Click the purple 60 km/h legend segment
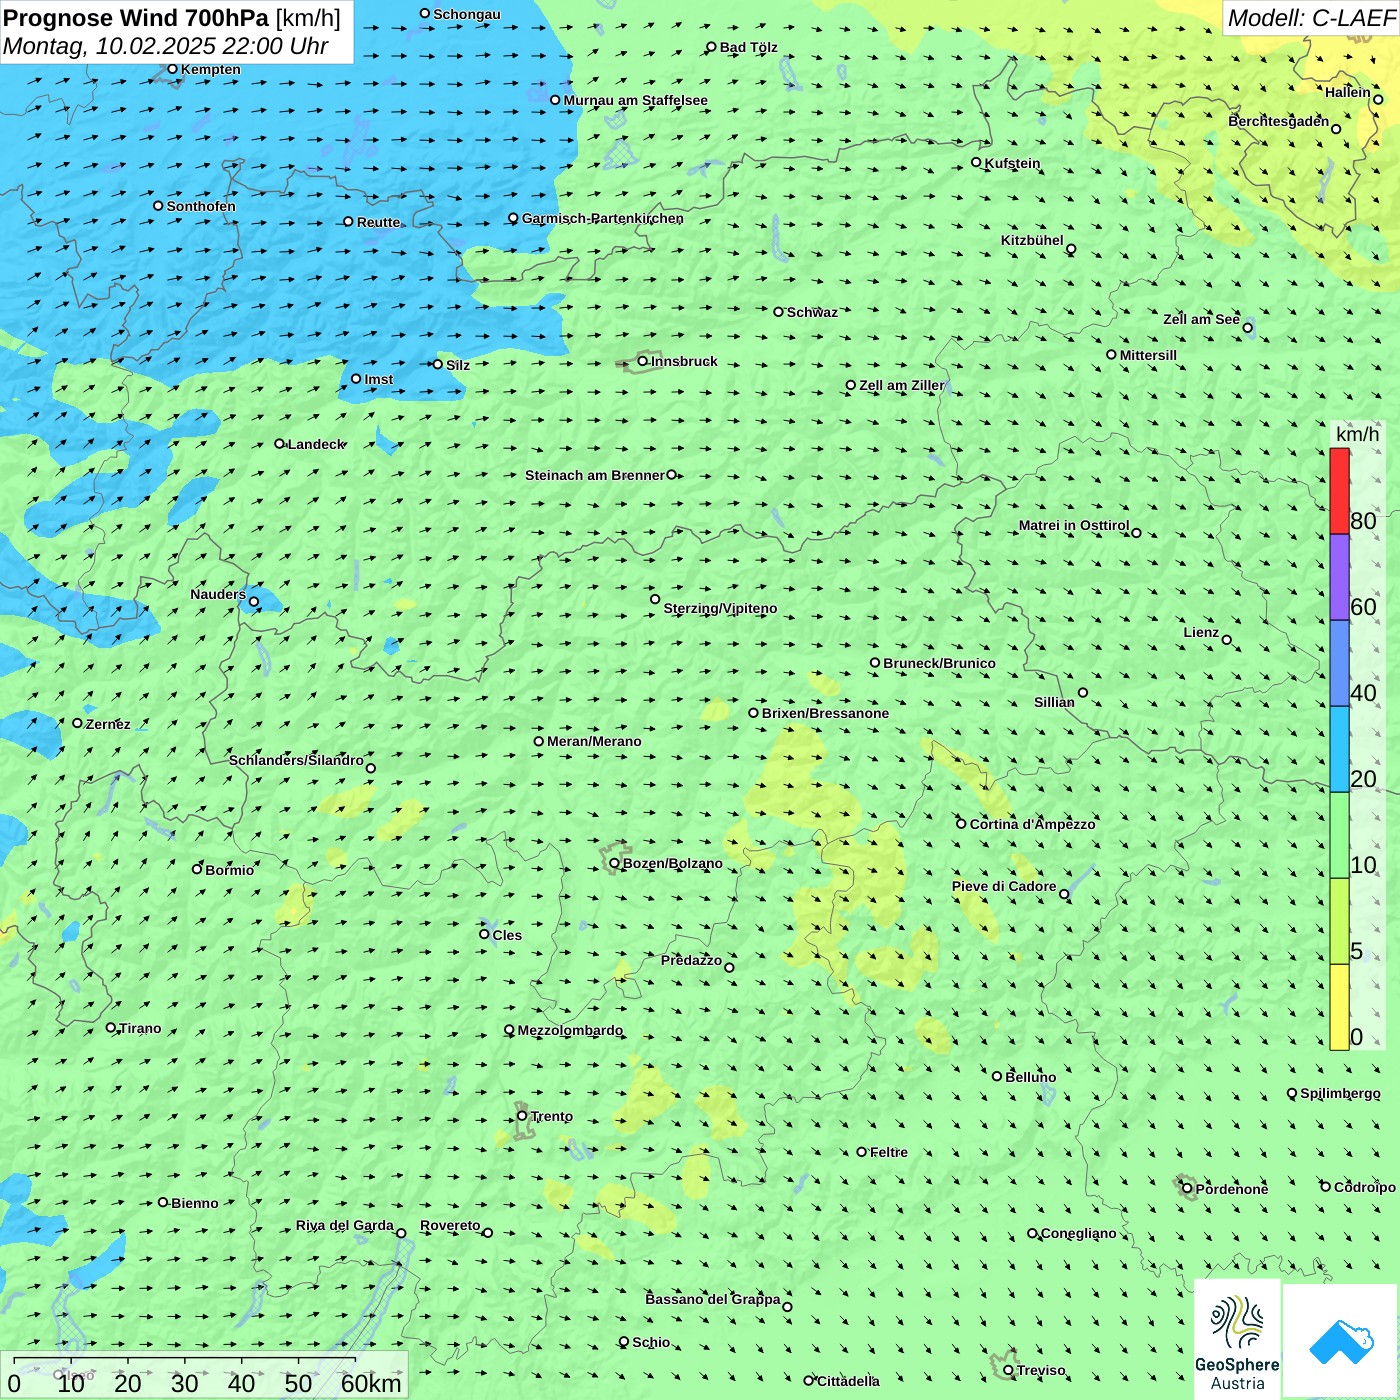The image size is (1400, 1400). click(x=1339, y=577)
